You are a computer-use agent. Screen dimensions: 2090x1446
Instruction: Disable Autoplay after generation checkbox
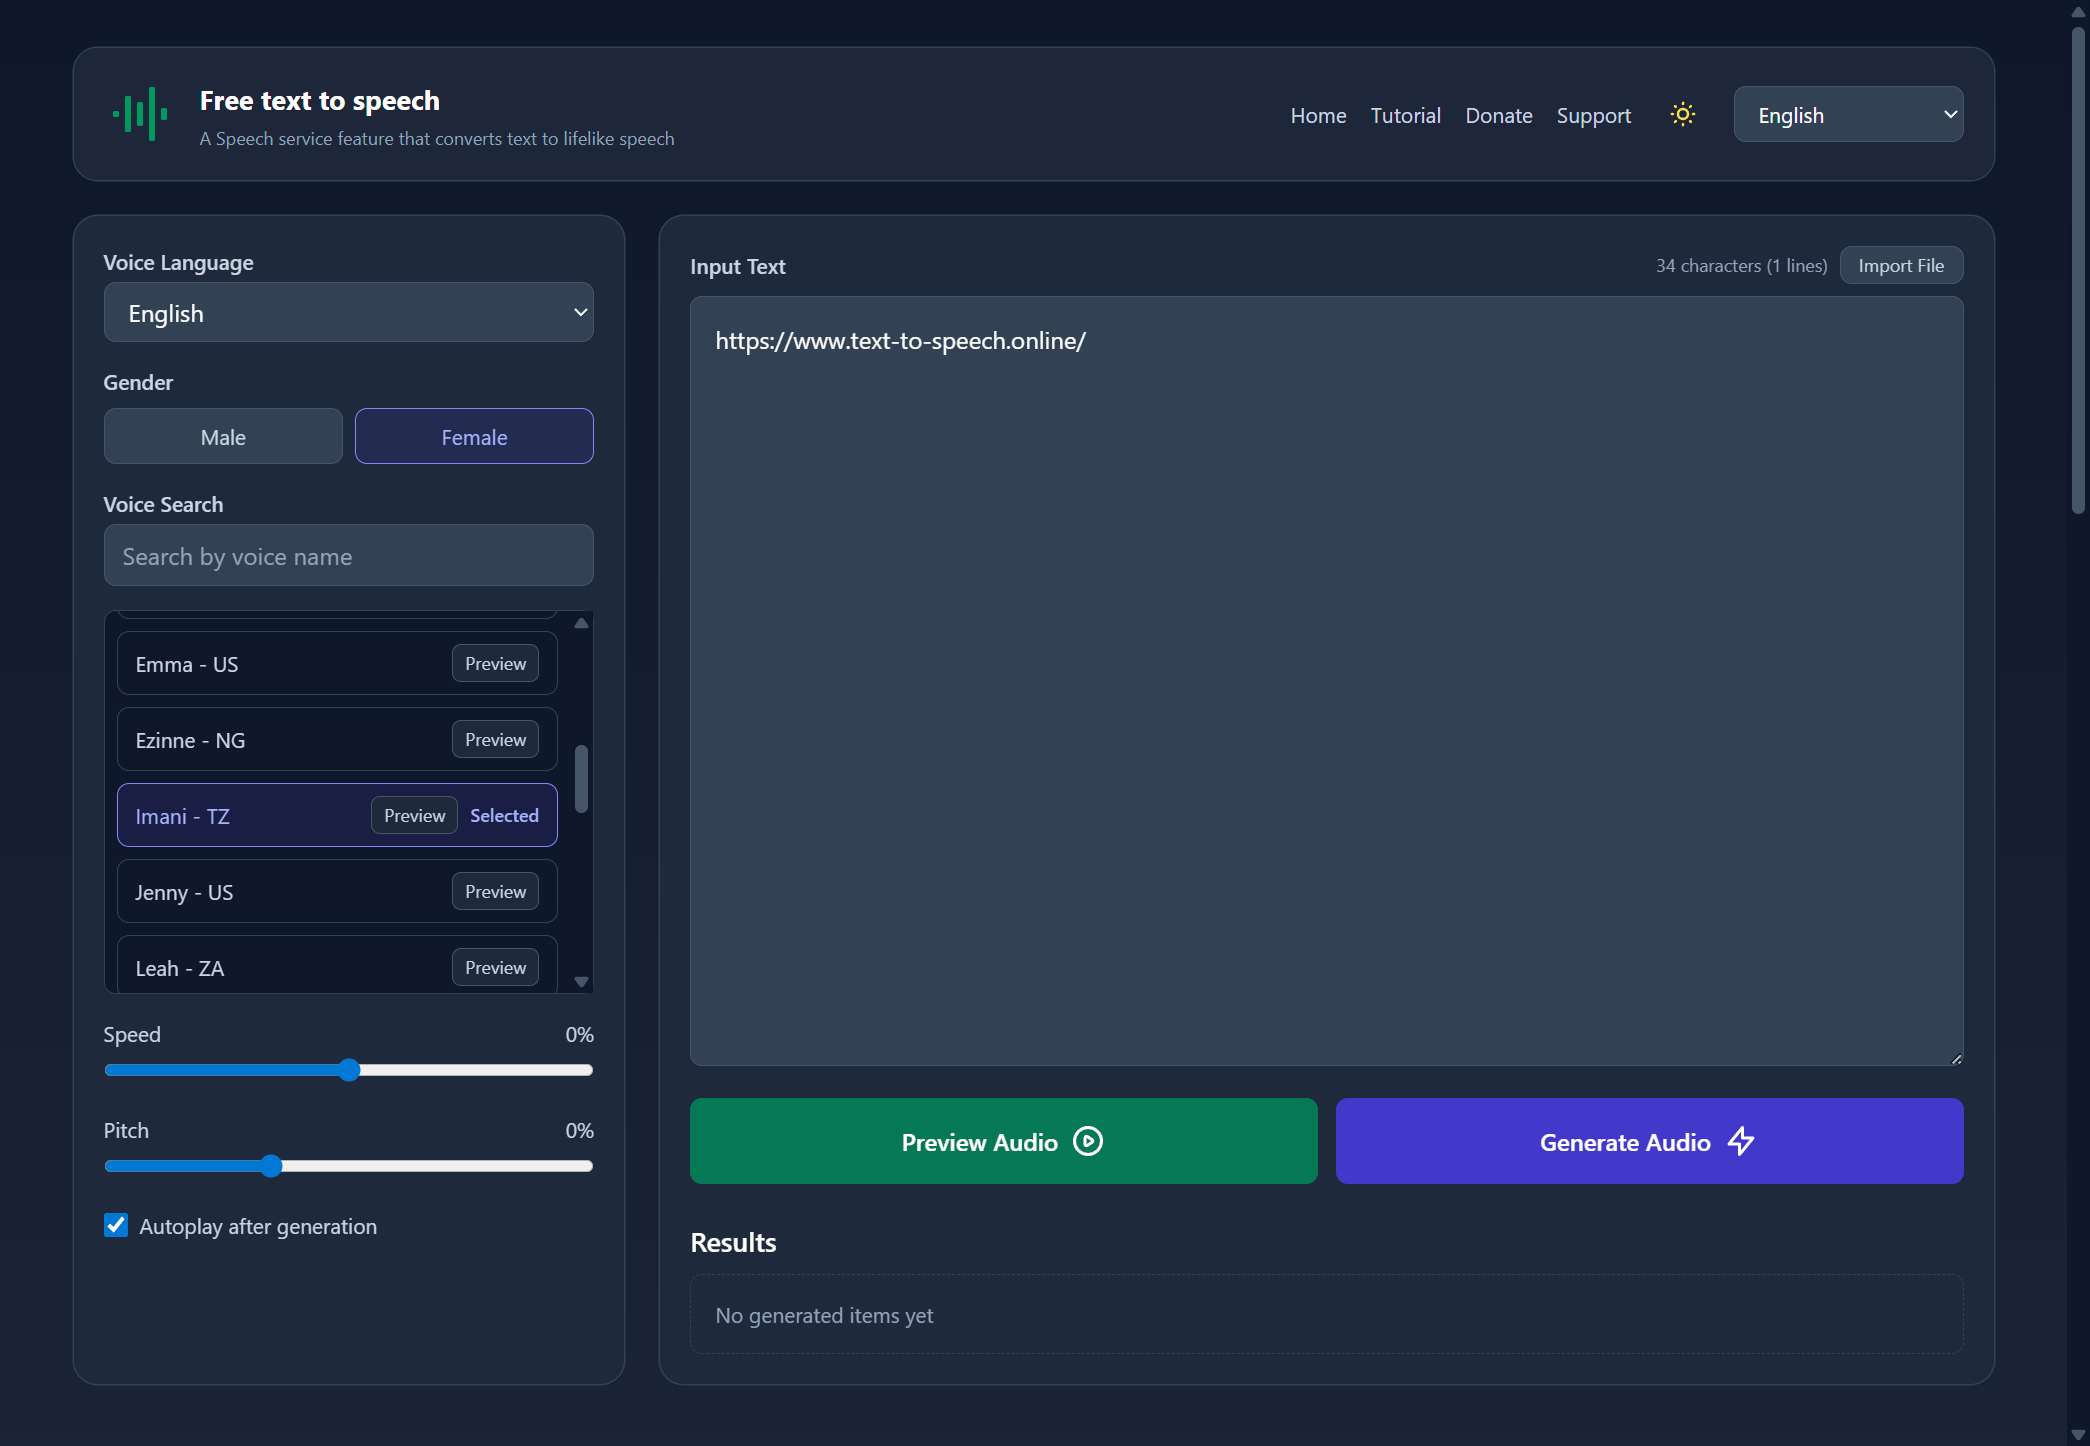pos(116,1225)
